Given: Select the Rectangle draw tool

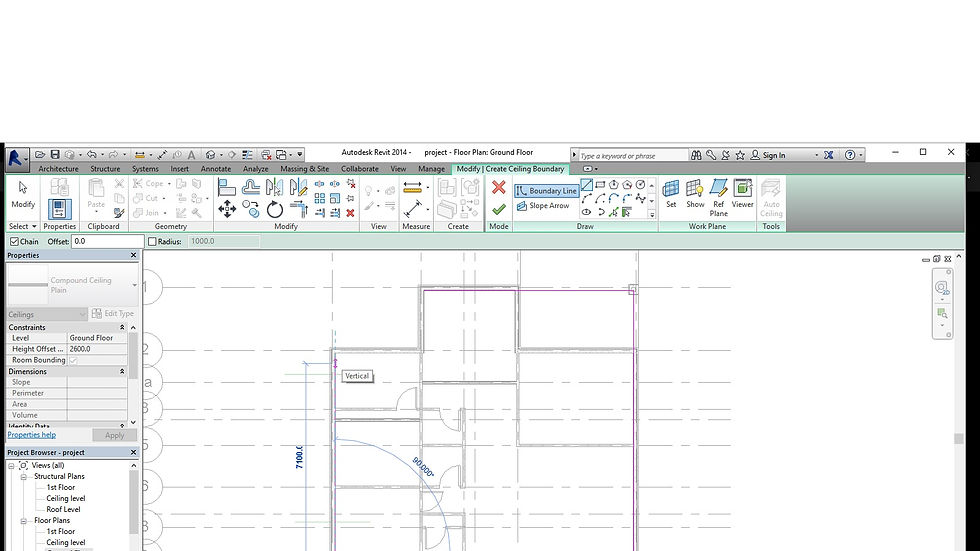Looking at the screenshot, I should click(600, 185).
